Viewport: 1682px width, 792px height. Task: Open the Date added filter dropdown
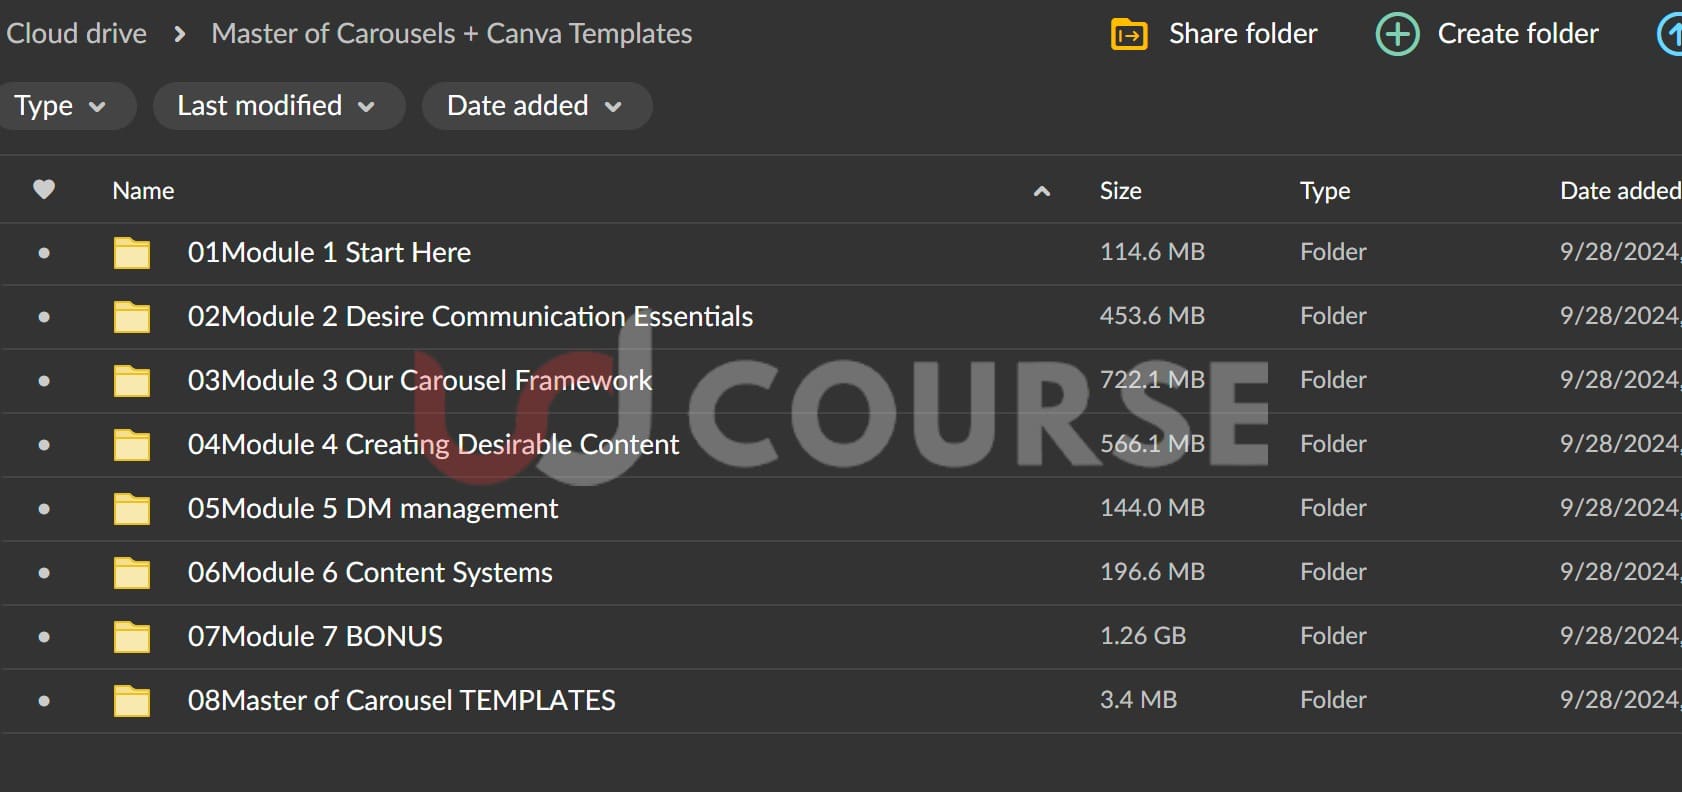(536, 106)
